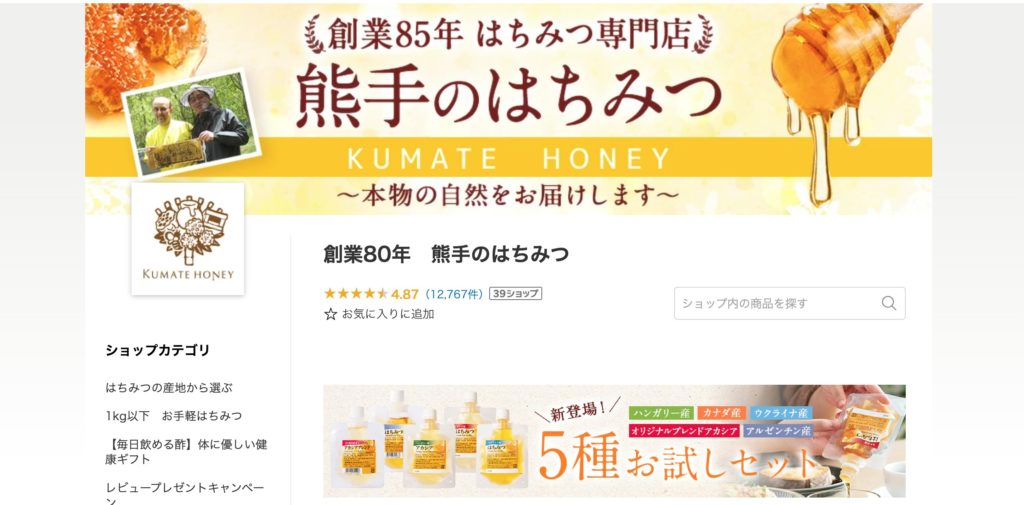This screenshot has width=1024, height=505.
Task: Click the beekeepers photo in banner
Action: coord(191,123)
